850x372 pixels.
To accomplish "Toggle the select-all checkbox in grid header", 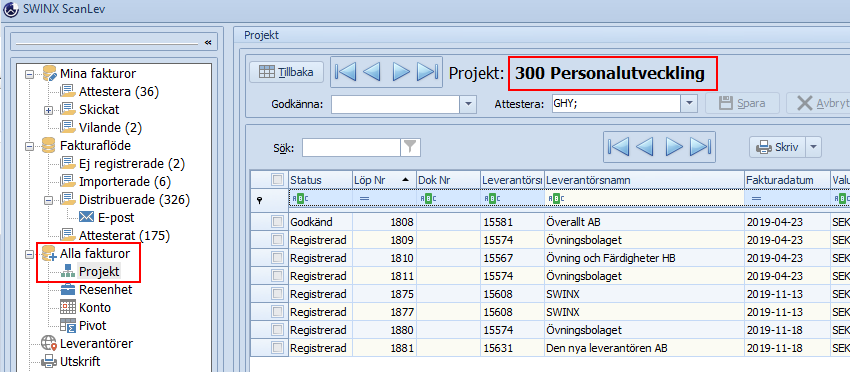I will click(277, 179).
